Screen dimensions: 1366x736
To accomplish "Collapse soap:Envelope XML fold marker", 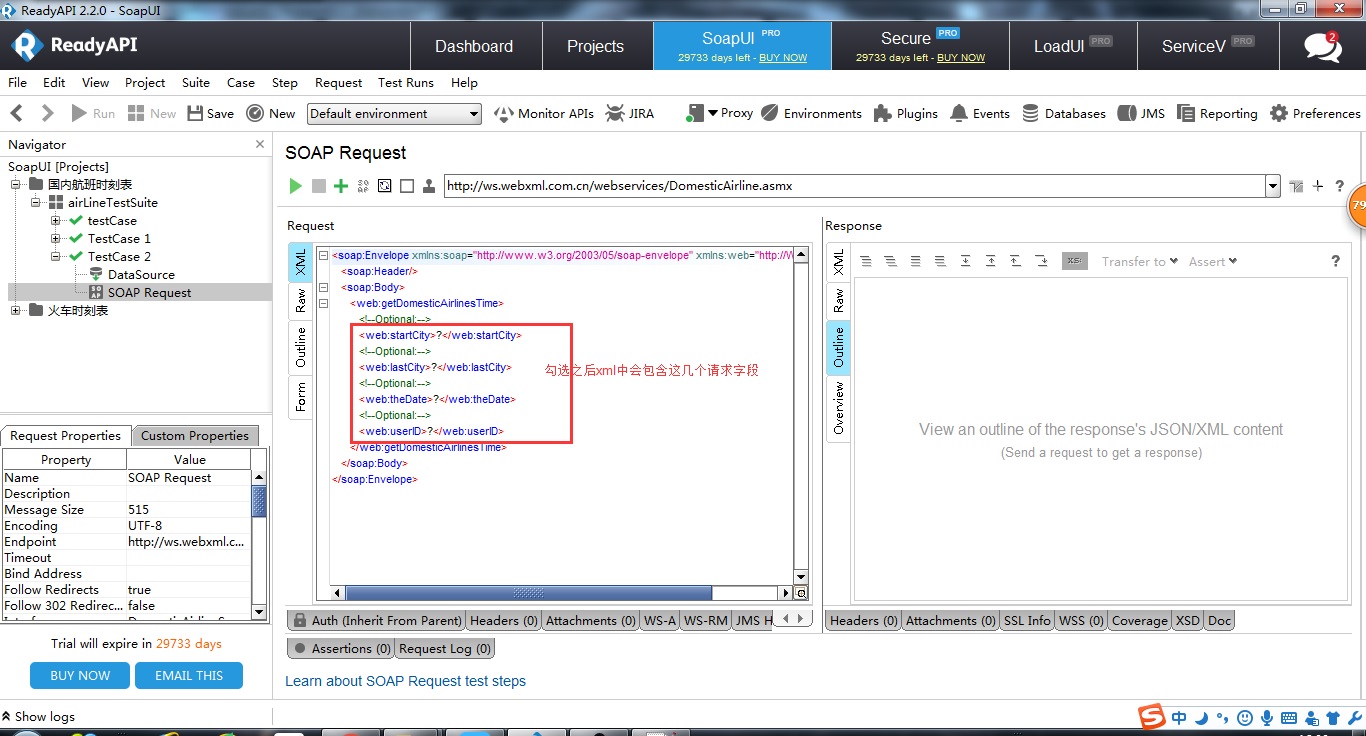I will [323, 256].
